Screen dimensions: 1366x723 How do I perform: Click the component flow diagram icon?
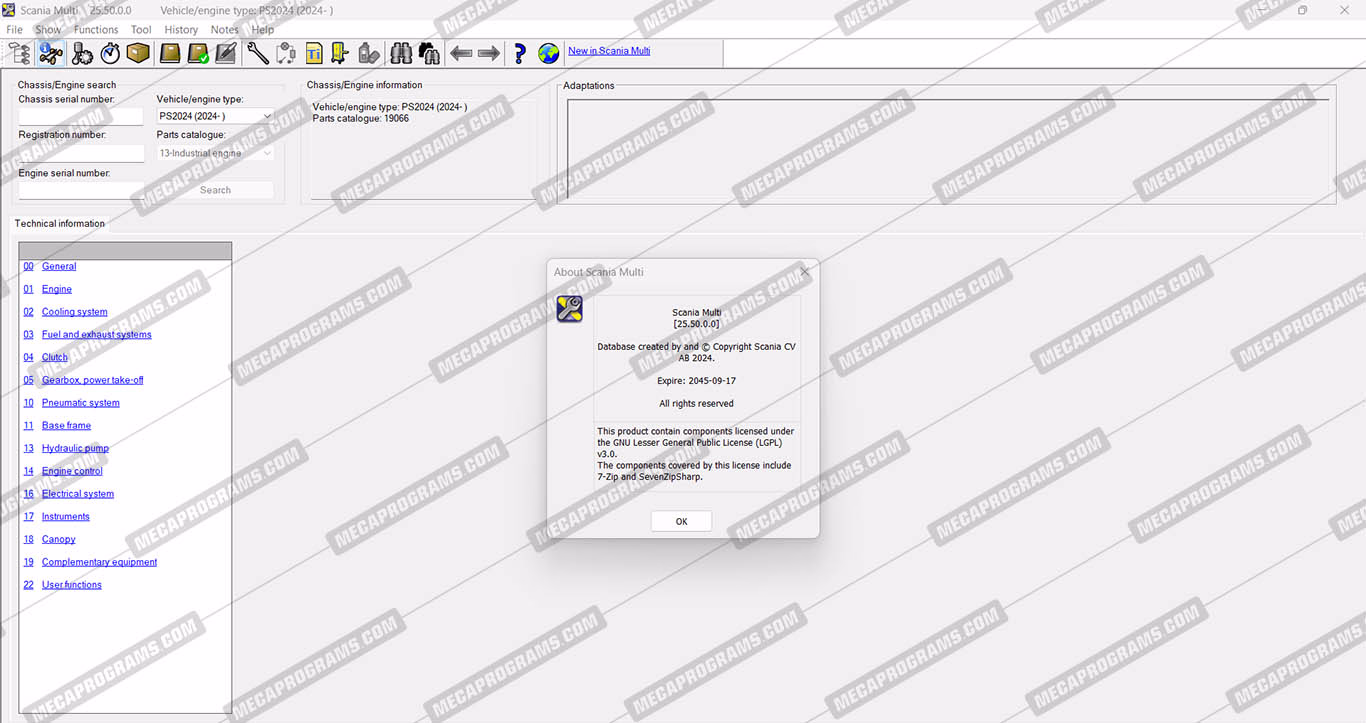[x=286, y=53]
